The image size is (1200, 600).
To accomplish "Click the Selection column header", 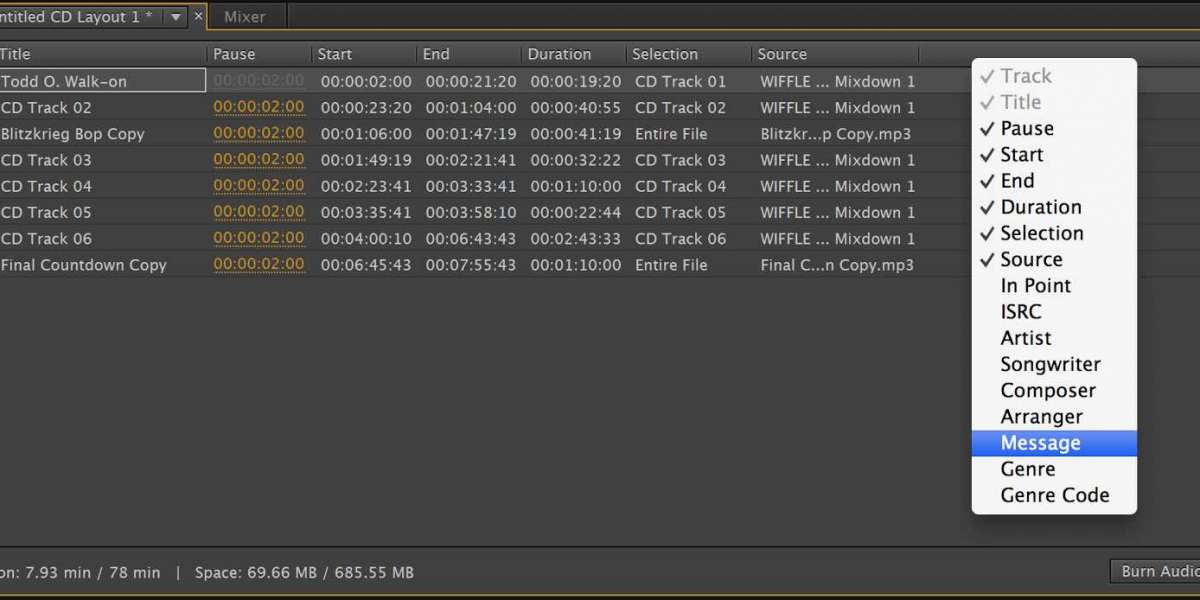I will tap(665, 54).
